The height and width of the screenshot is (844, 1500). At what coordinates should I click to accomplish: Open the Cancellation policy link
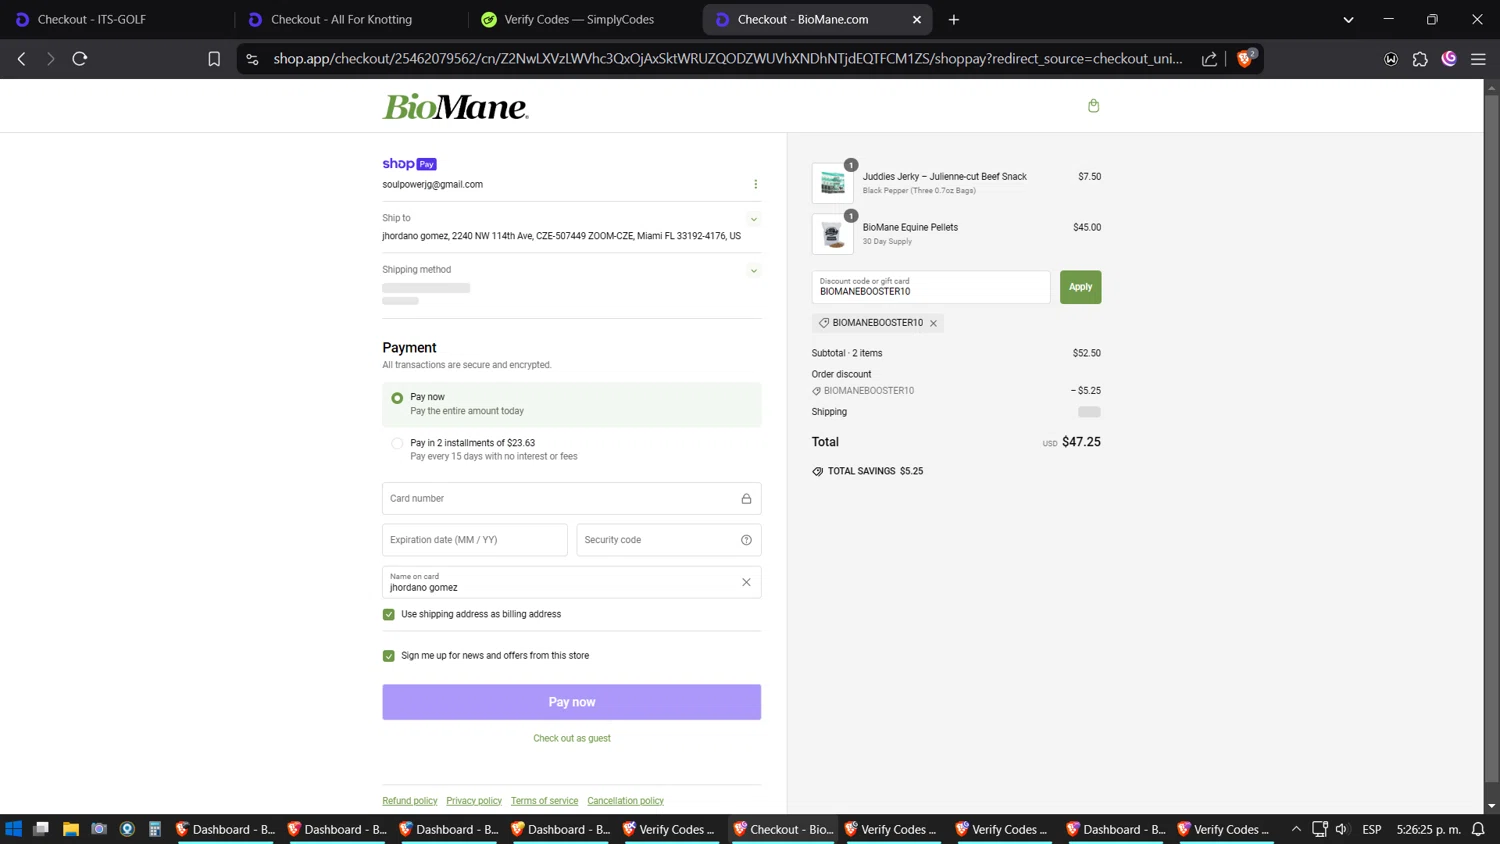pyautogui.click(x=625, y=801)
